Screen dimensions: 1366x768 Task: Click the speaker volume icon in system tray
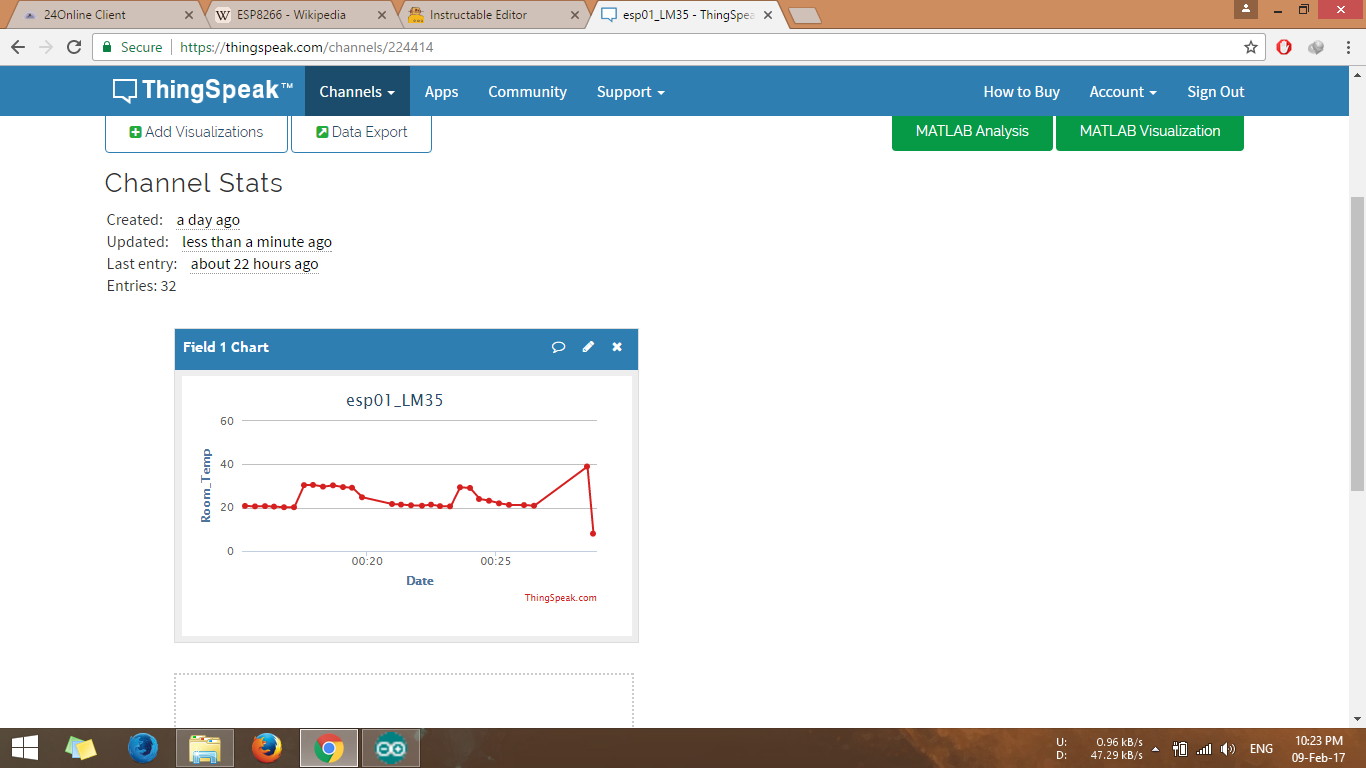1227,747
